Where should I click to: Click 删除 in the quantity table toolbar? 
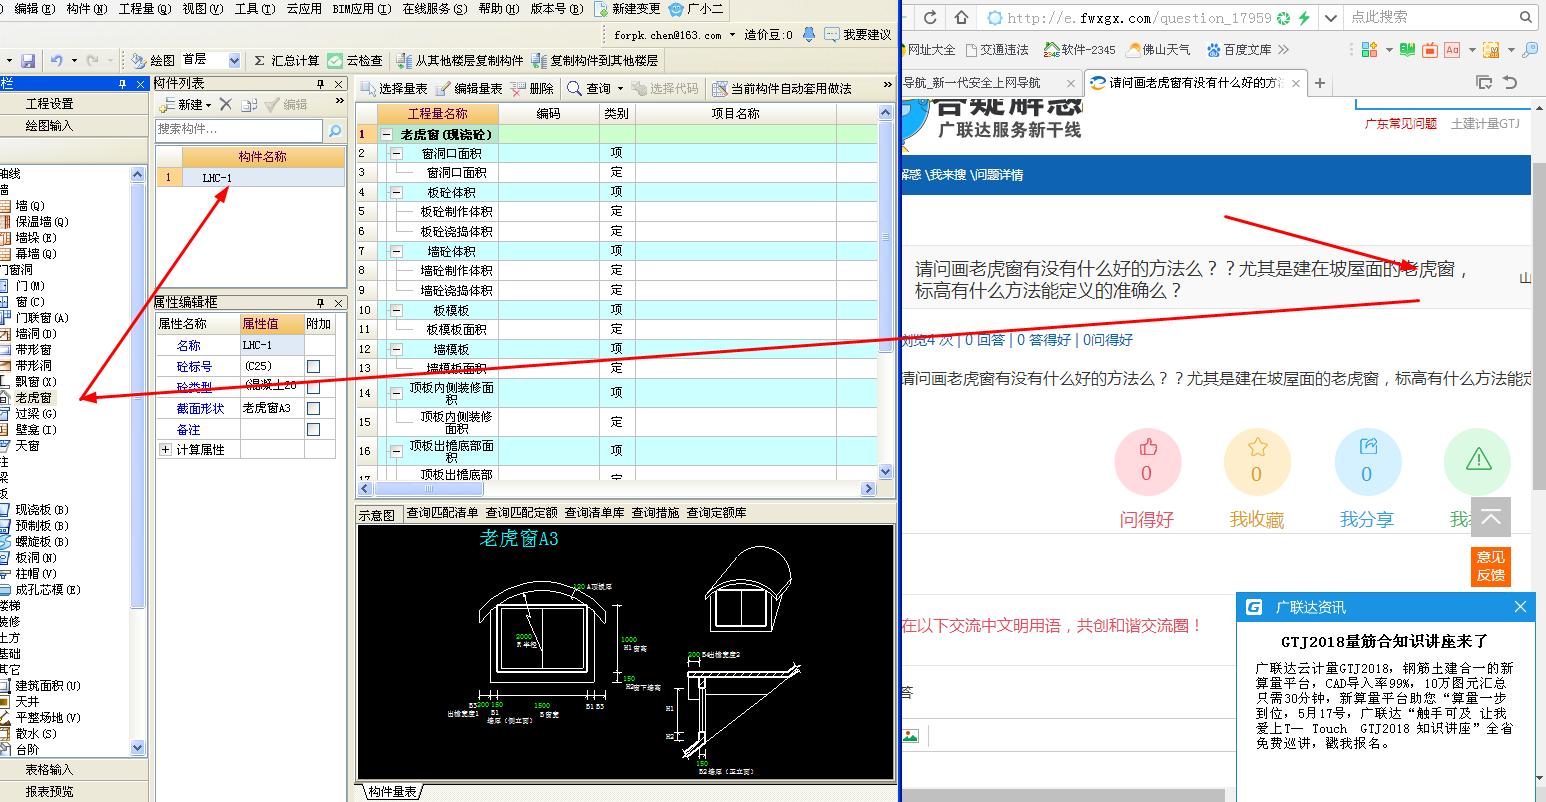coord(532,89)
